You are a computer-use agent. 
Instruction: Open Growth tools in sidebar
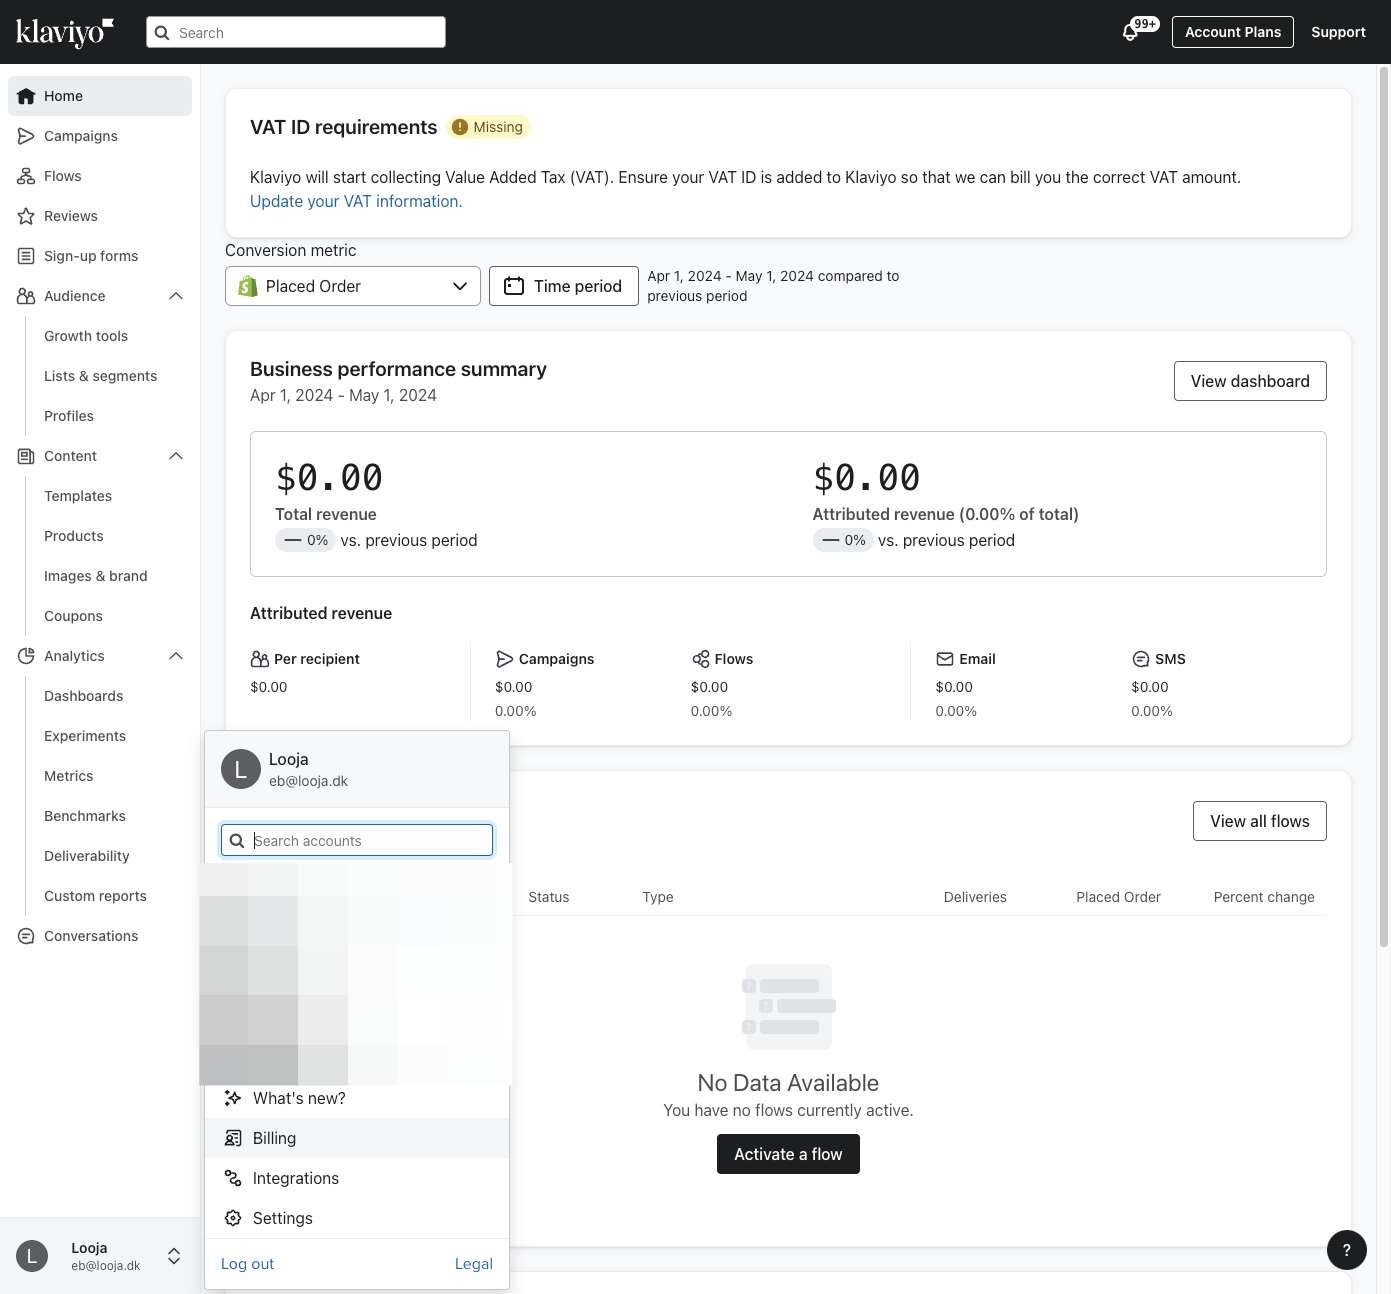pos(86,336)
